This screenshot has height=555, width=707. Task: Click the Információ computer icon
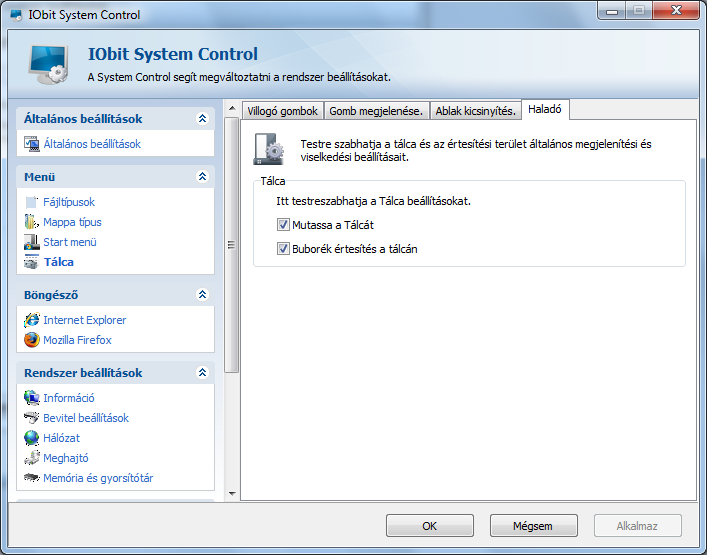click(32, 398)
